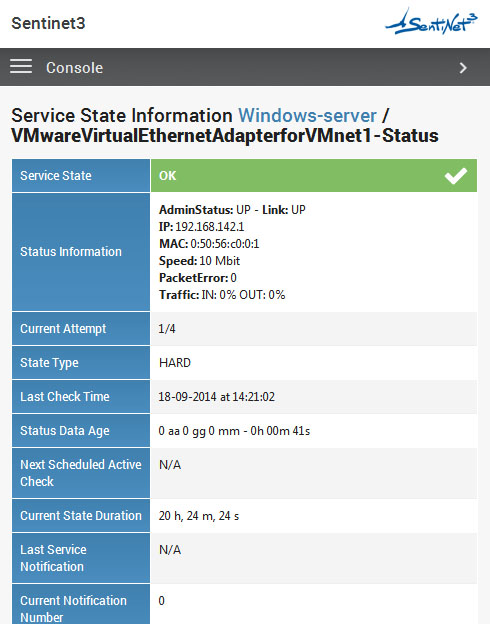Expand the right chevron in Console bar
The height and width of the screenshot is (624, 490).
point(463,68)
